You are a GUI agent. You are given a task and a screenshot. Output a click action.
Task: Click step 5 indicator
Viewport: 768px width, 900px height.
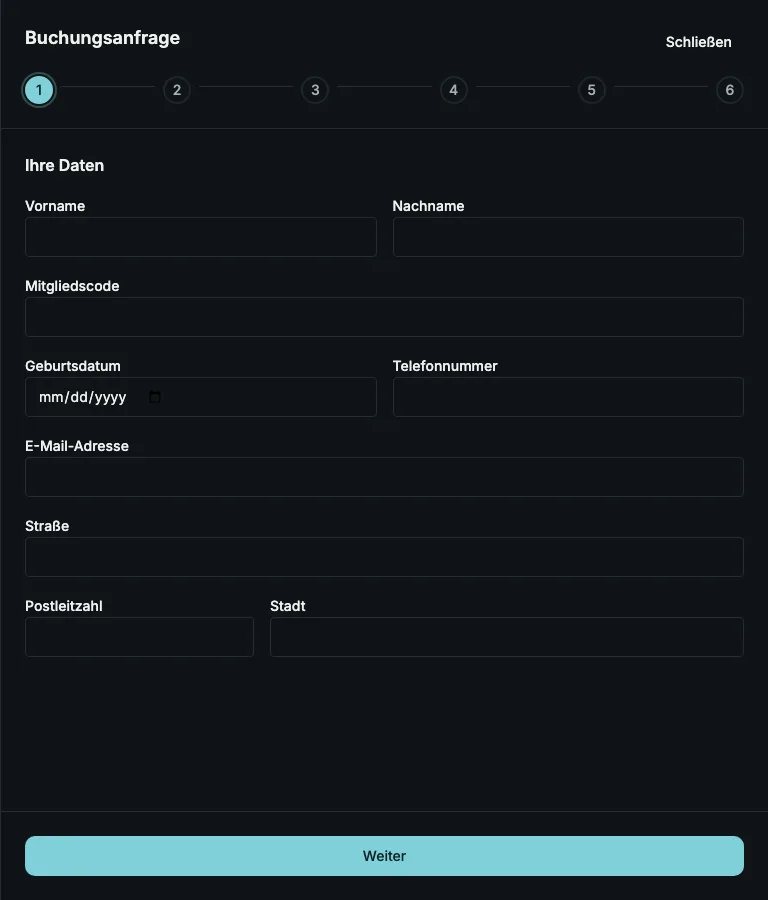pyautogui.click(x=591, y=90)
